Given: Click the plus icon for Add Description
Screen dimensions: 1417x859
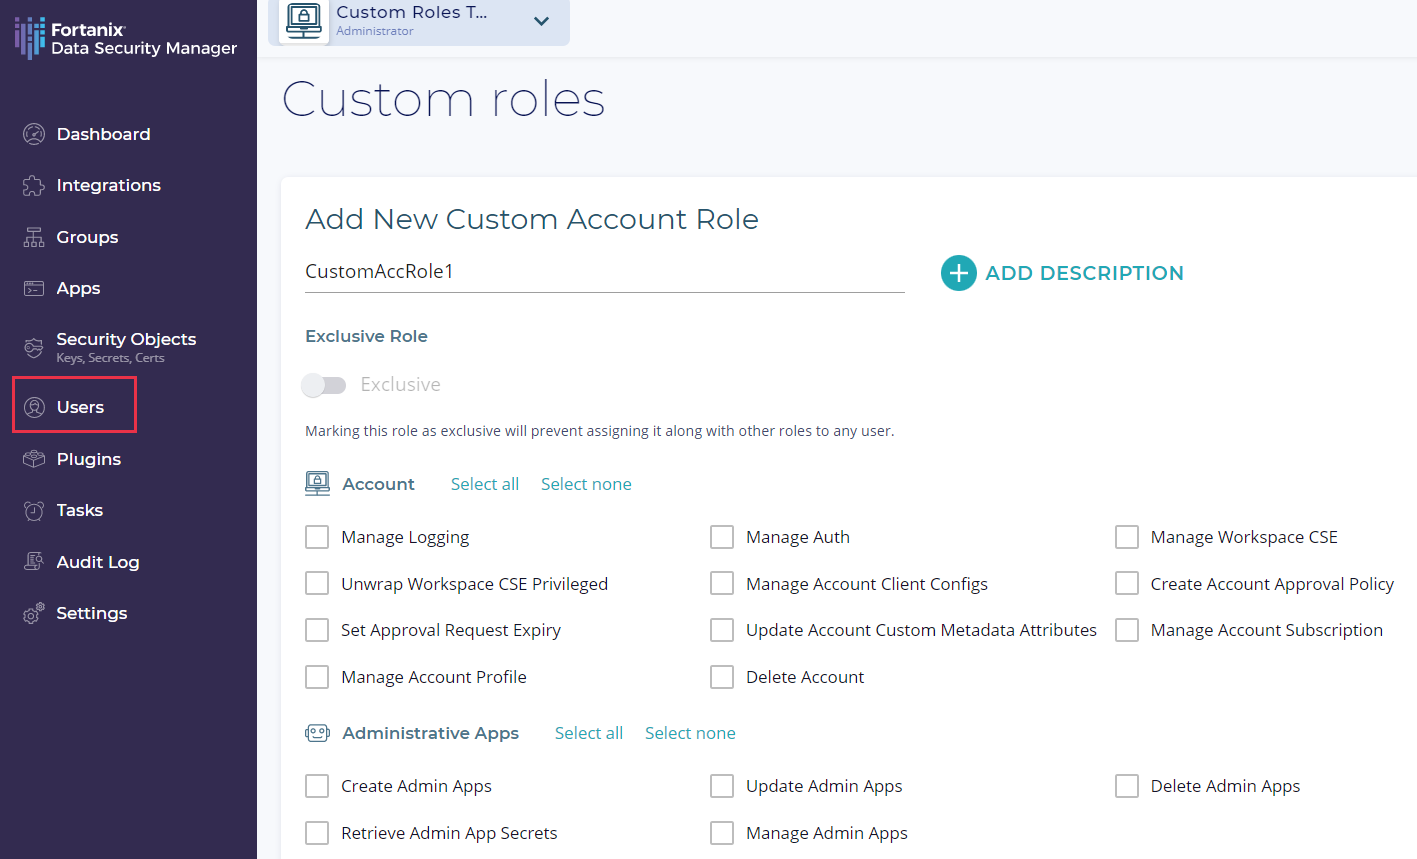Looking at the screenshot, I should [x=958, y=273].
